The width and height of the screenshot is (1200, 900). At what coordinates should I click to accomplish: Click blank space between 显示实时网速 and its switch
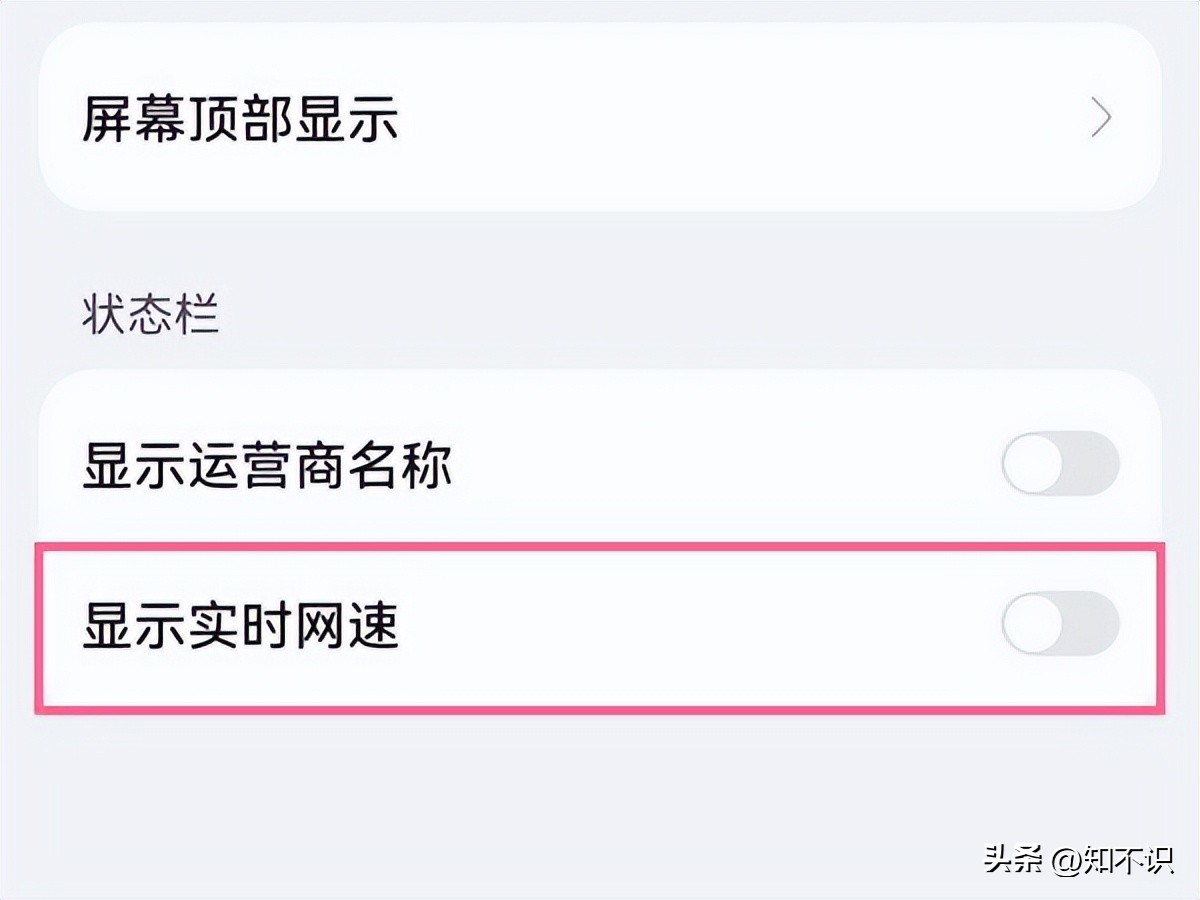point(700,625)
